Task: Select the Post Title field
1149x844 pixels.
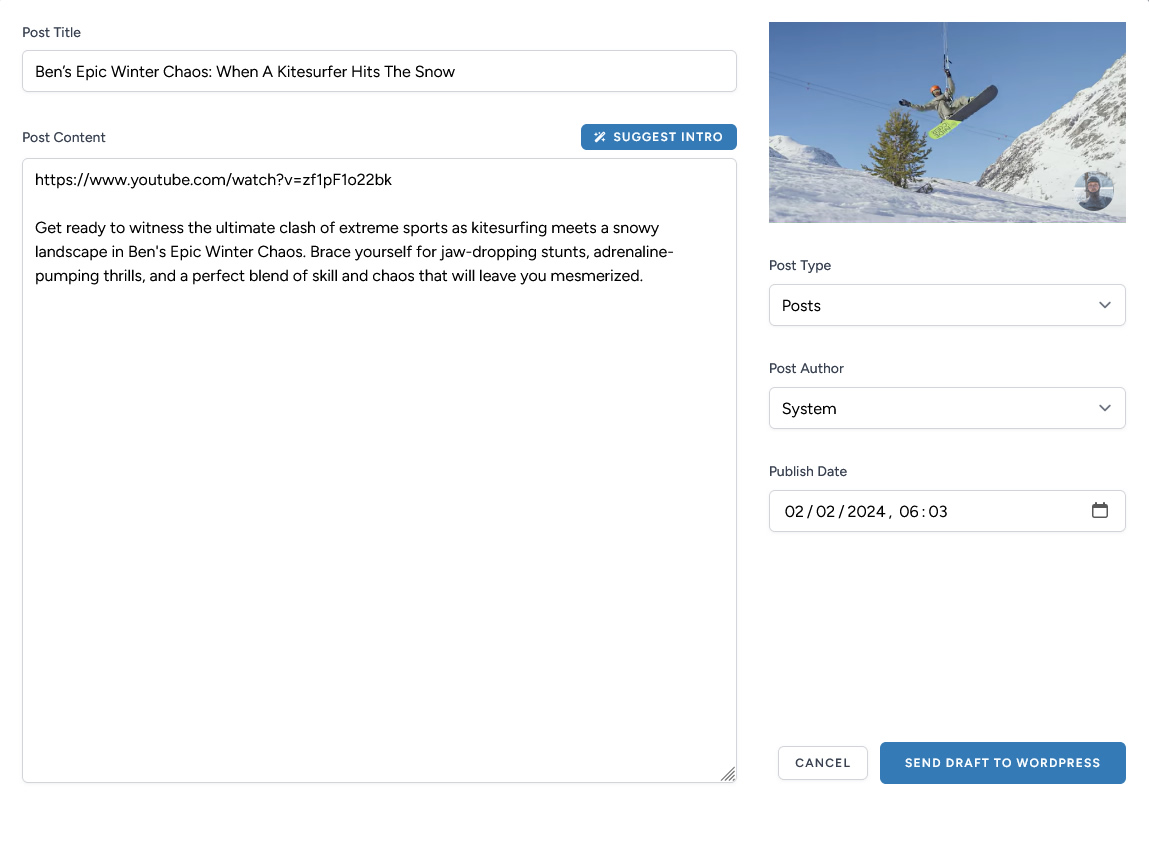Action: tap(379, 71)
